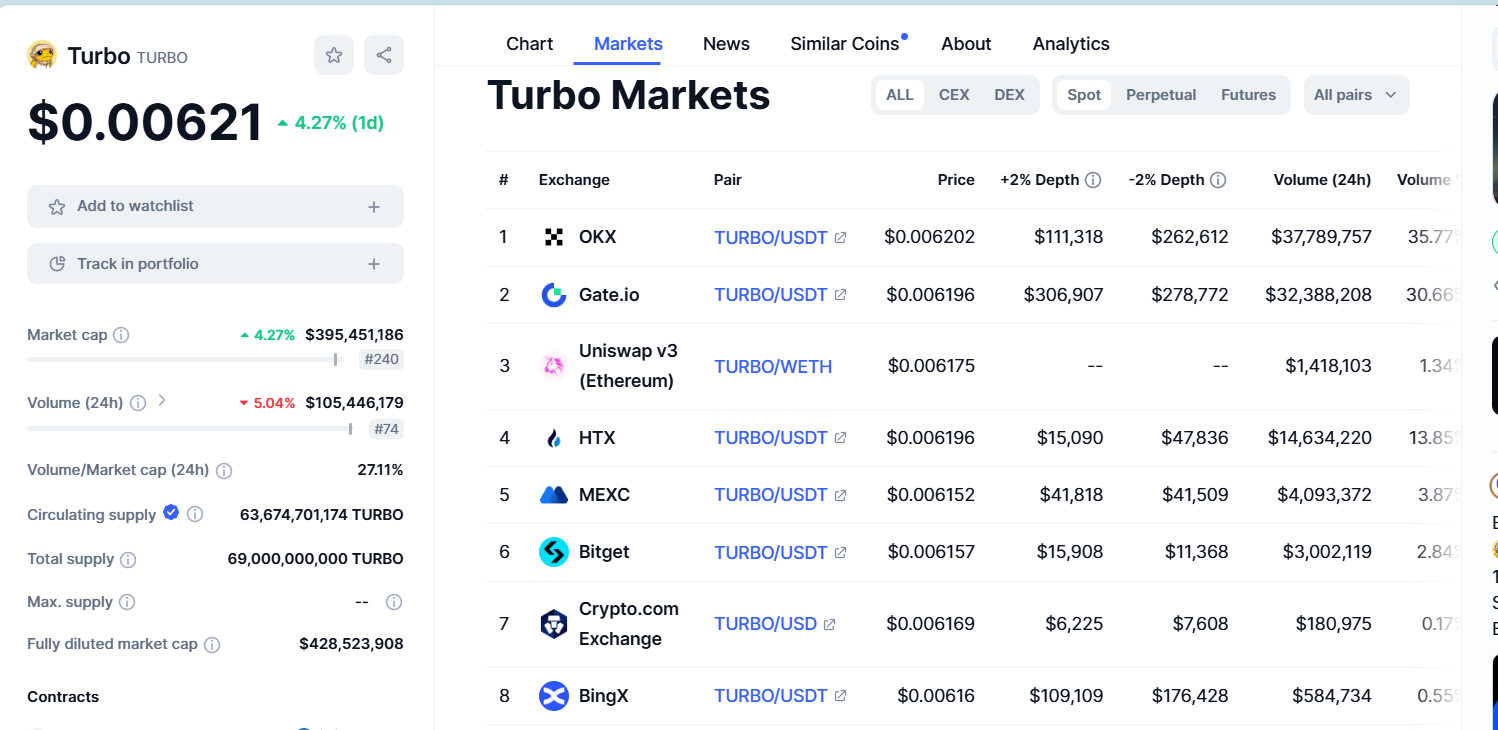Image resolution: width=1498 pixels, height=730 pixels.
Task: Select the ALL exchange filter
Action: [x=900, y=95]
